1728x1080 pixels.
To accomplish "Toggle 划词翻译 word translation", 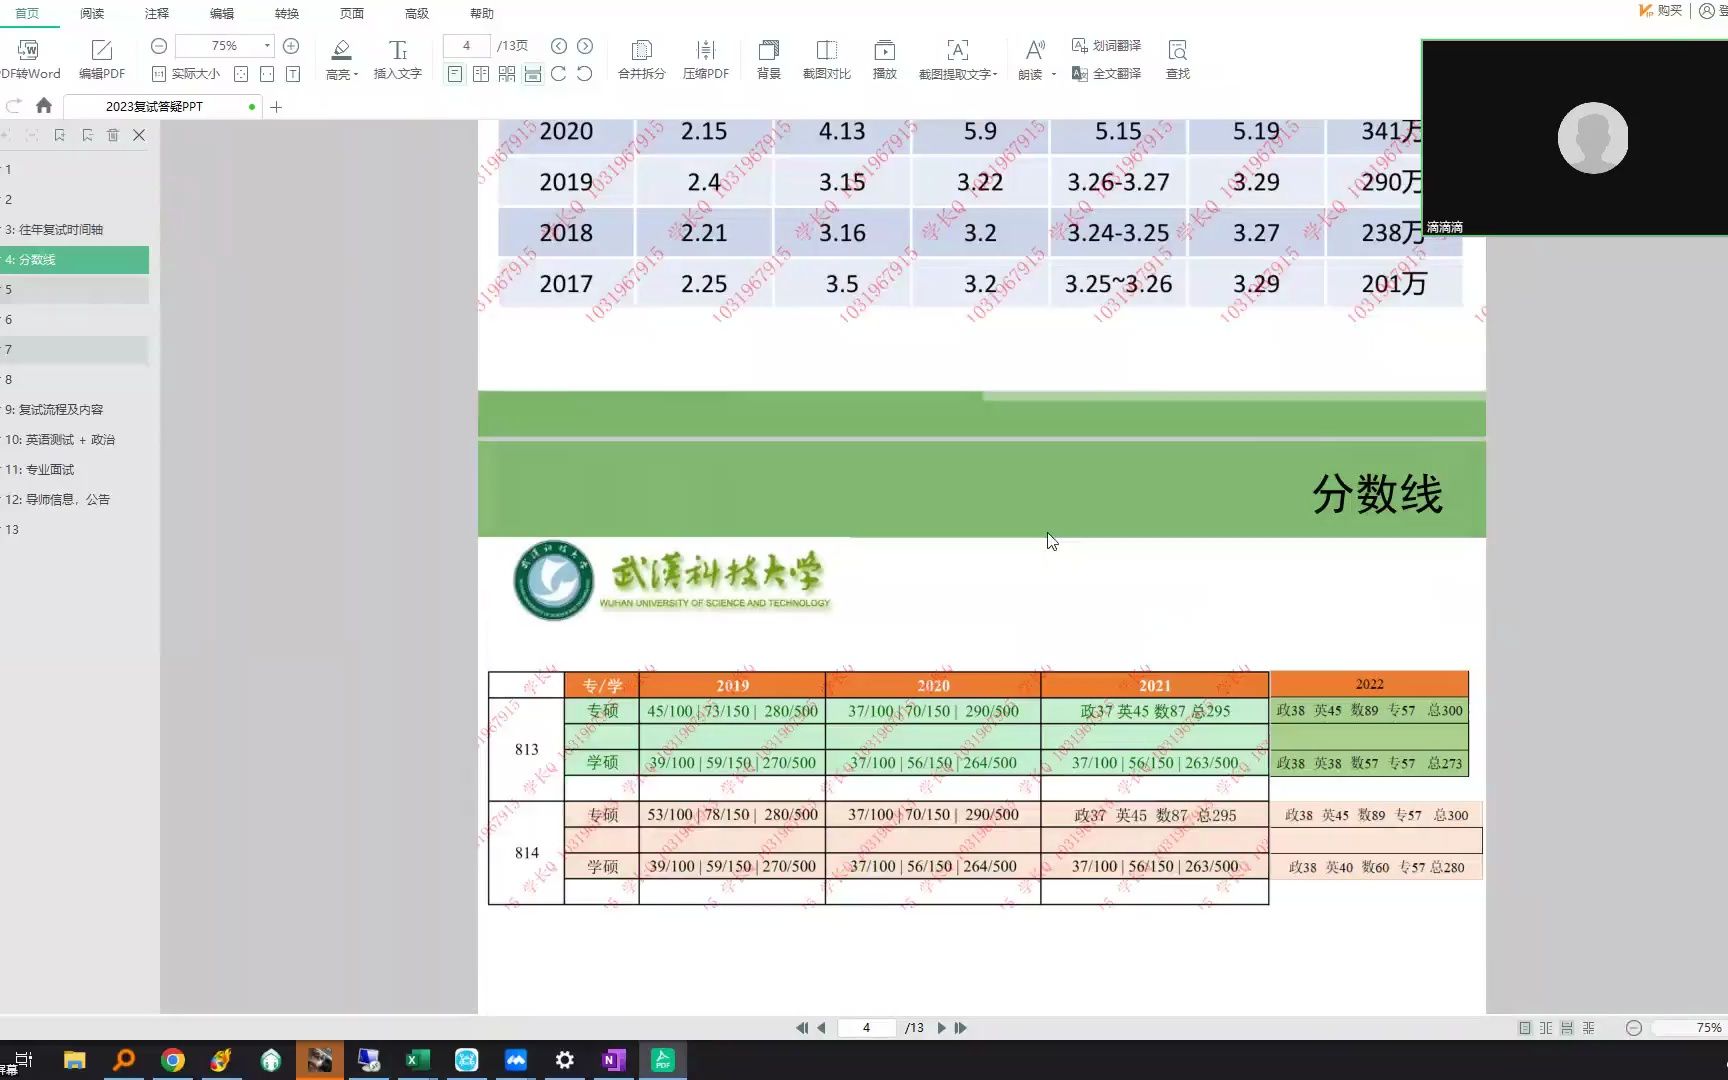I will [x=1107, y=45].
